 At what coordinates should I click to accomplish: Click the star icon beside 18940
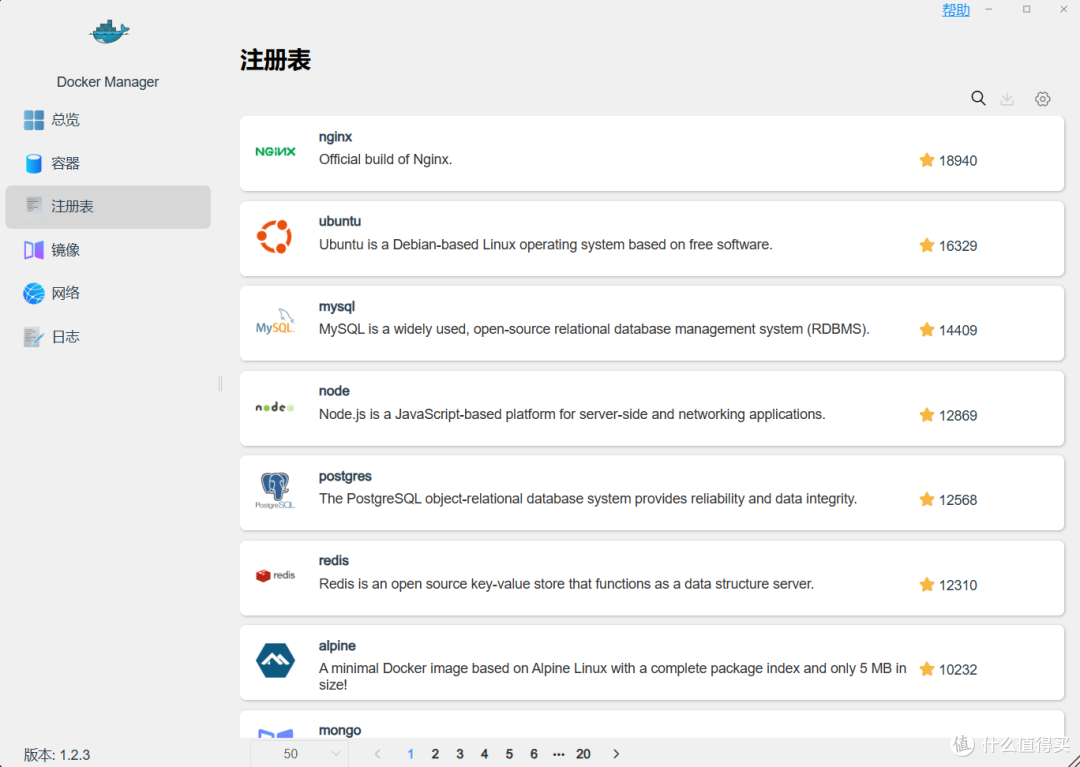click(x=927, y=160)
